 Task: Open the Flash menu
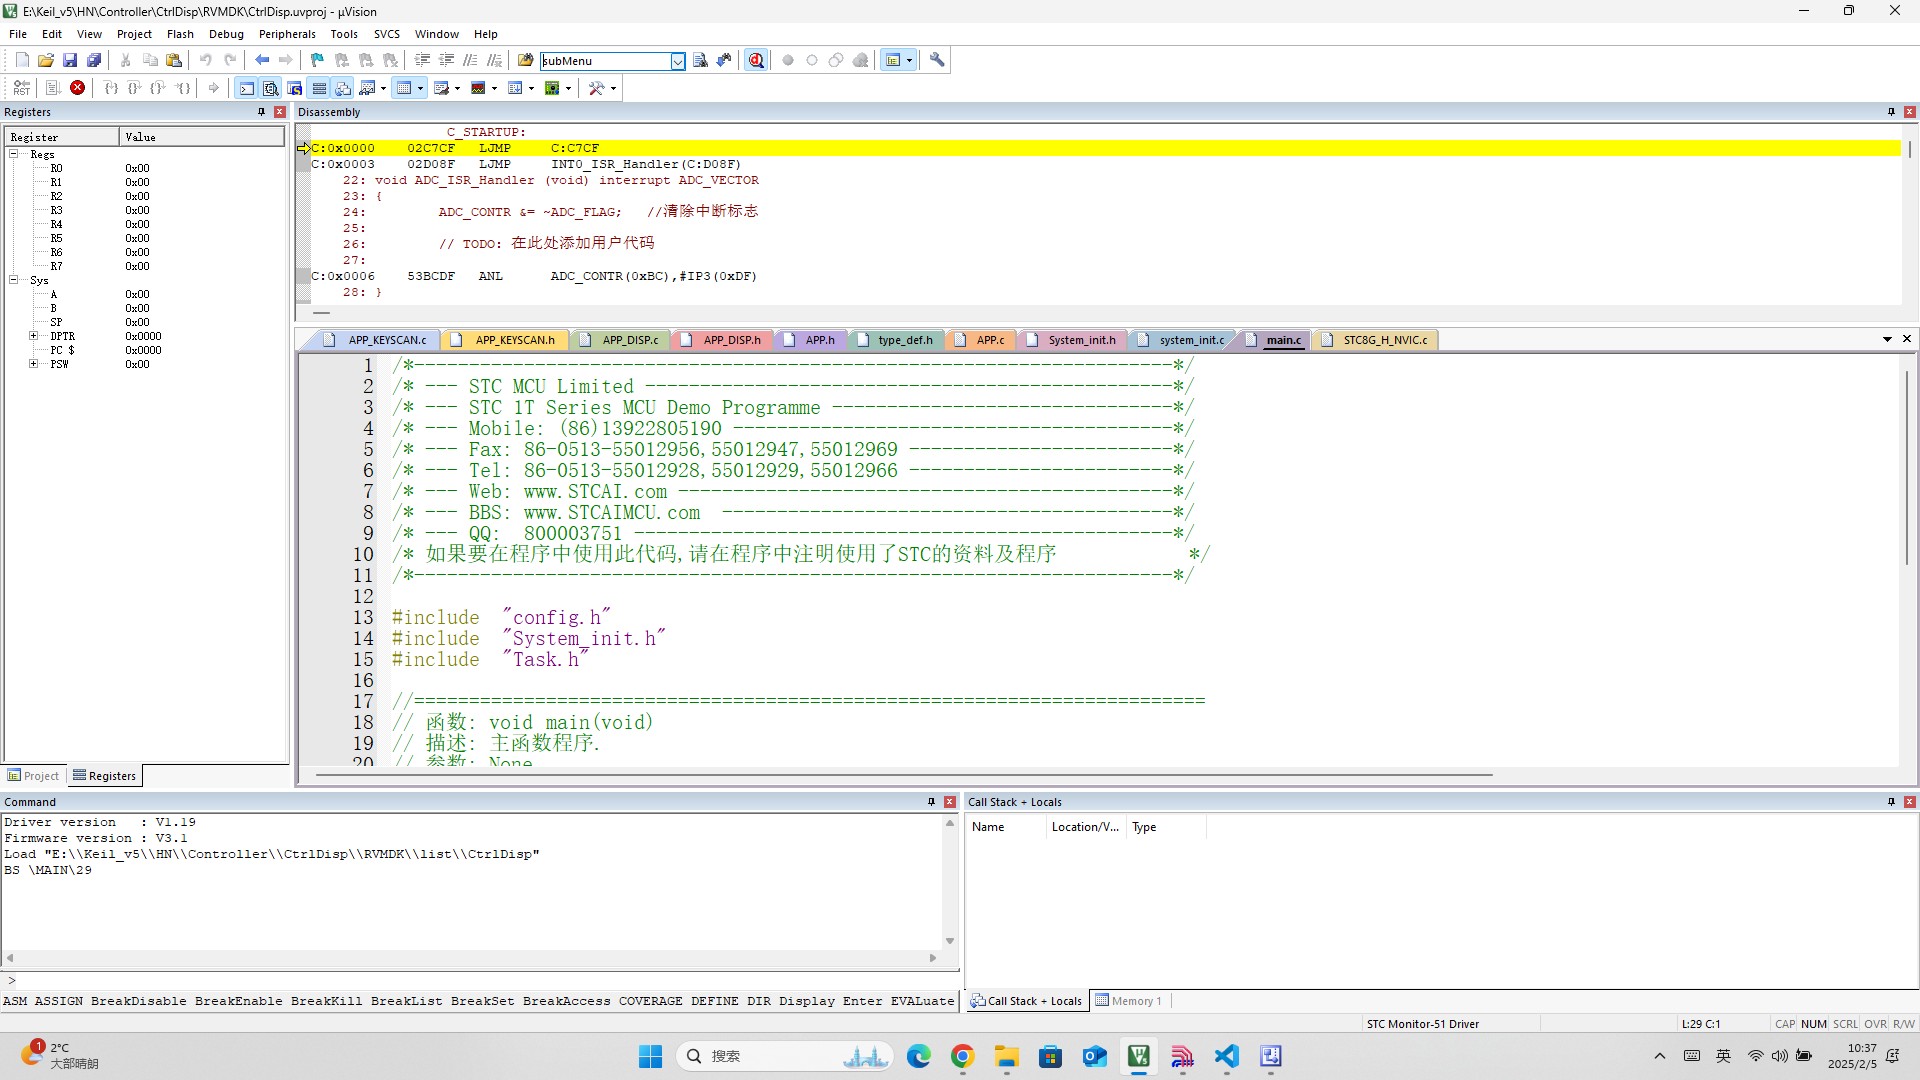[x=180, y=34]
